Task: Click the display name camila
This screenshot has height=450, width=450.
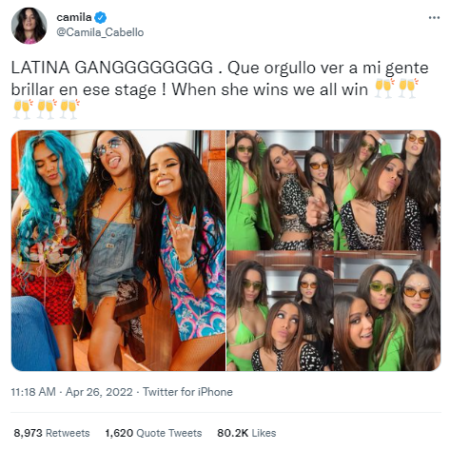Action: (x=74, y=17)
